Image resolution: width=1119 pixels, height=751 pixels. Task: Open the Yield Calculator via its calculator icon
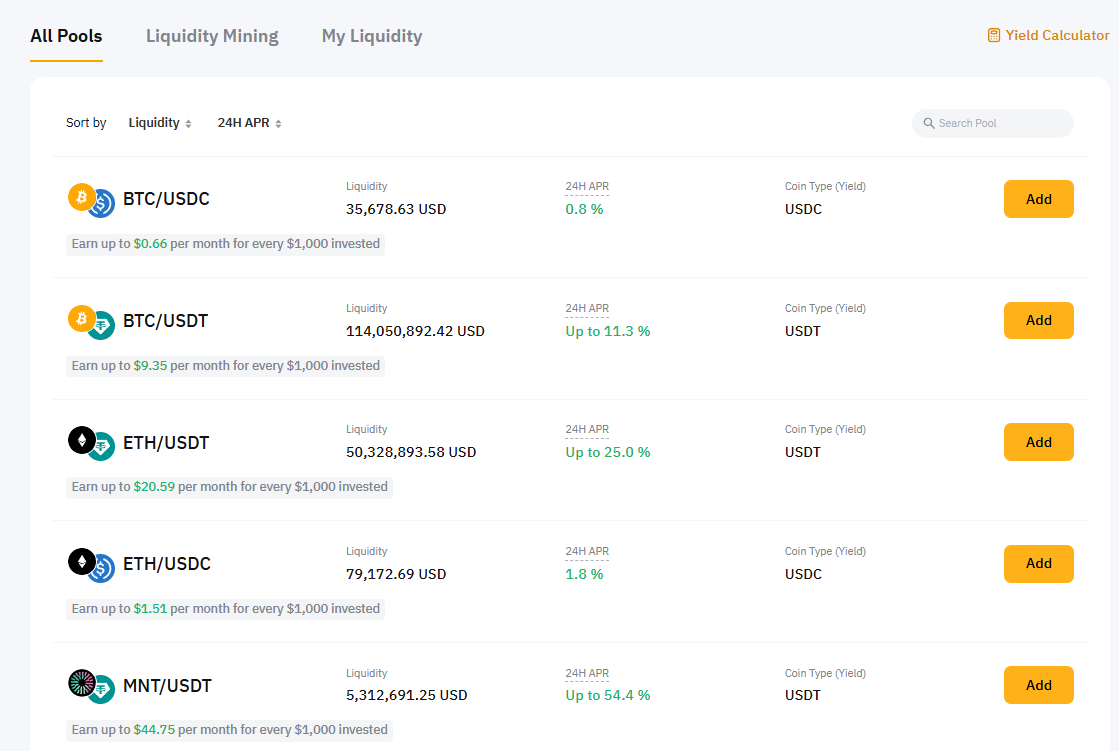pyautogui.click(x=992, y=34)
